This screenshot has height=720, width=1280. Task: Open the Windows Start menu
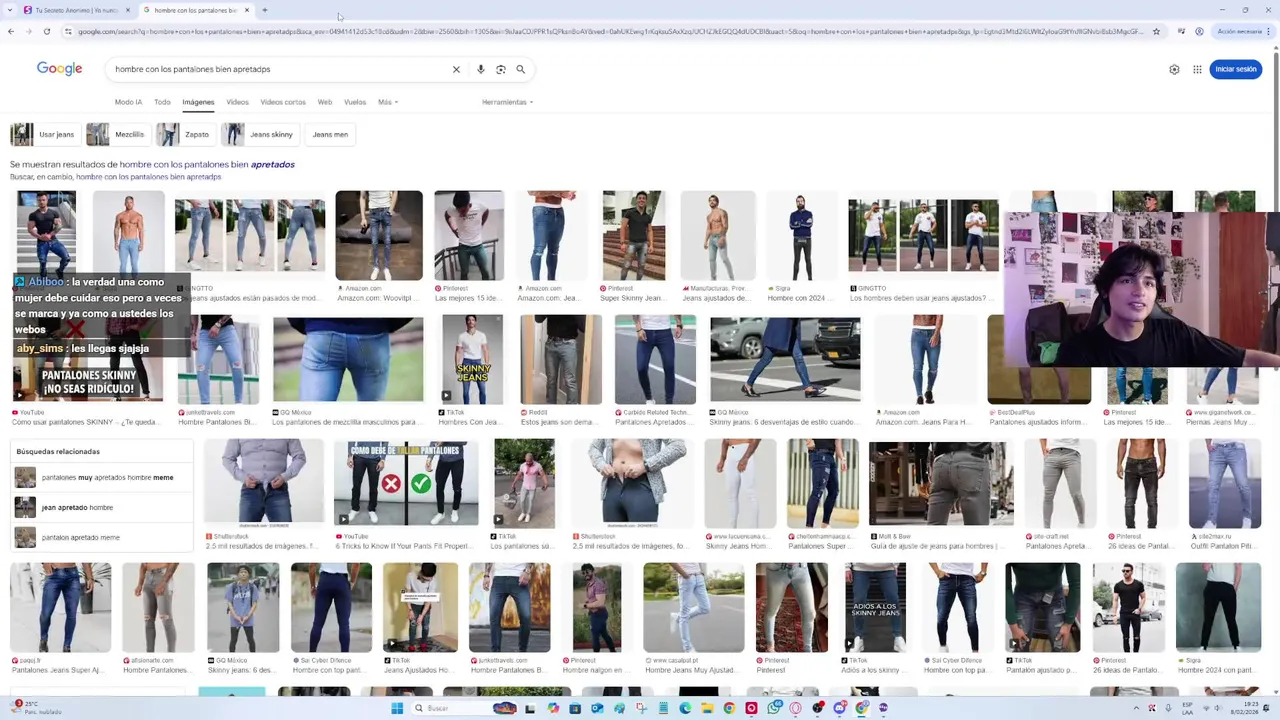397,708
